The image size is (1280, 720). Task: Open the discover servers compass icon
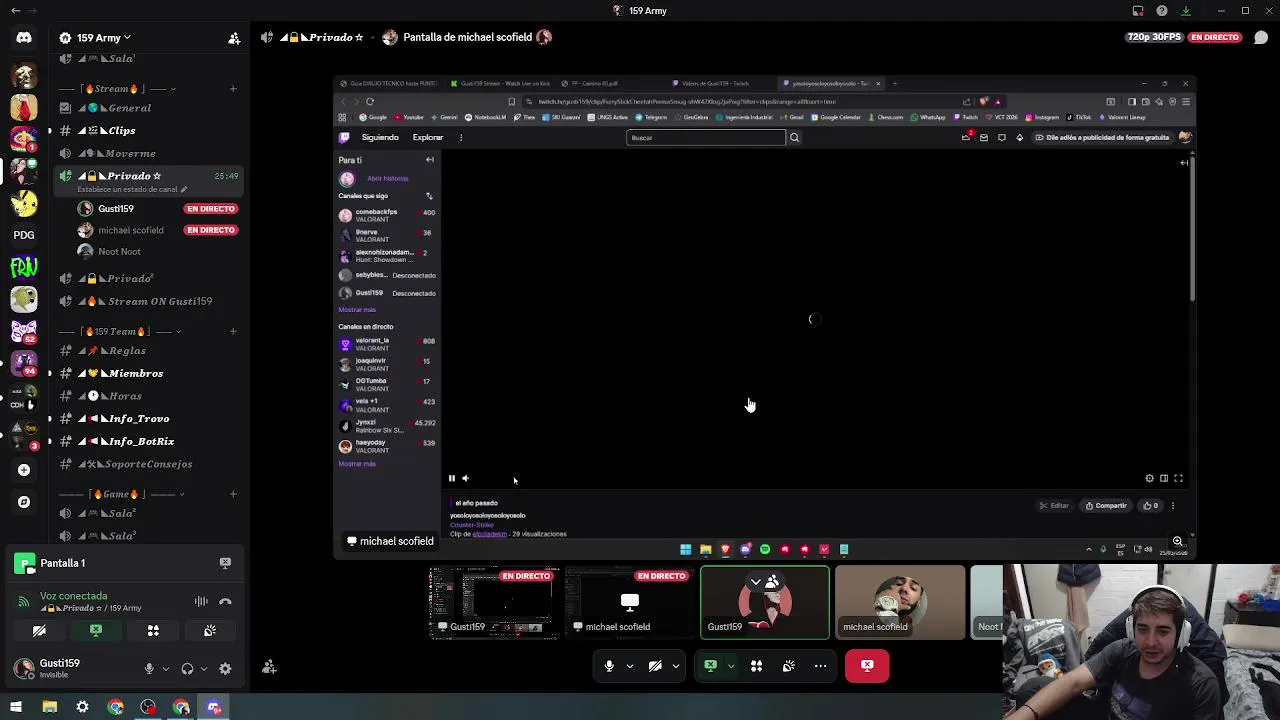(x=24, y=502)
